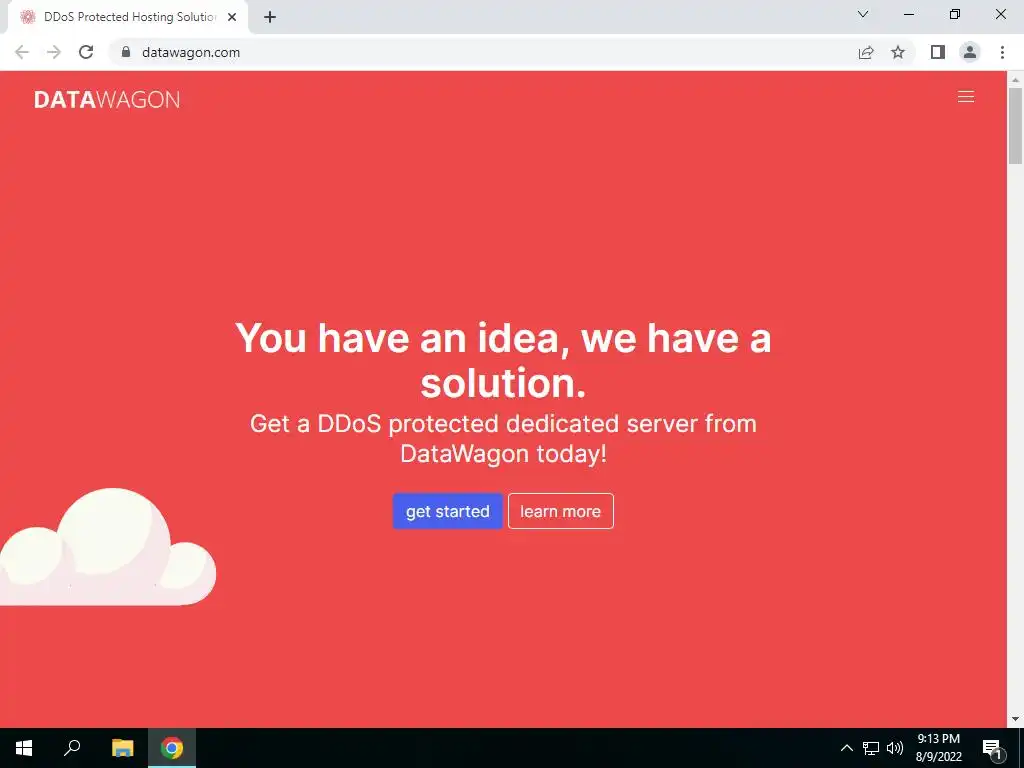Restore down the Chrome window
Image resolution: width=1024 pixels, height=768 pixels.
click(x=955, y=14)
